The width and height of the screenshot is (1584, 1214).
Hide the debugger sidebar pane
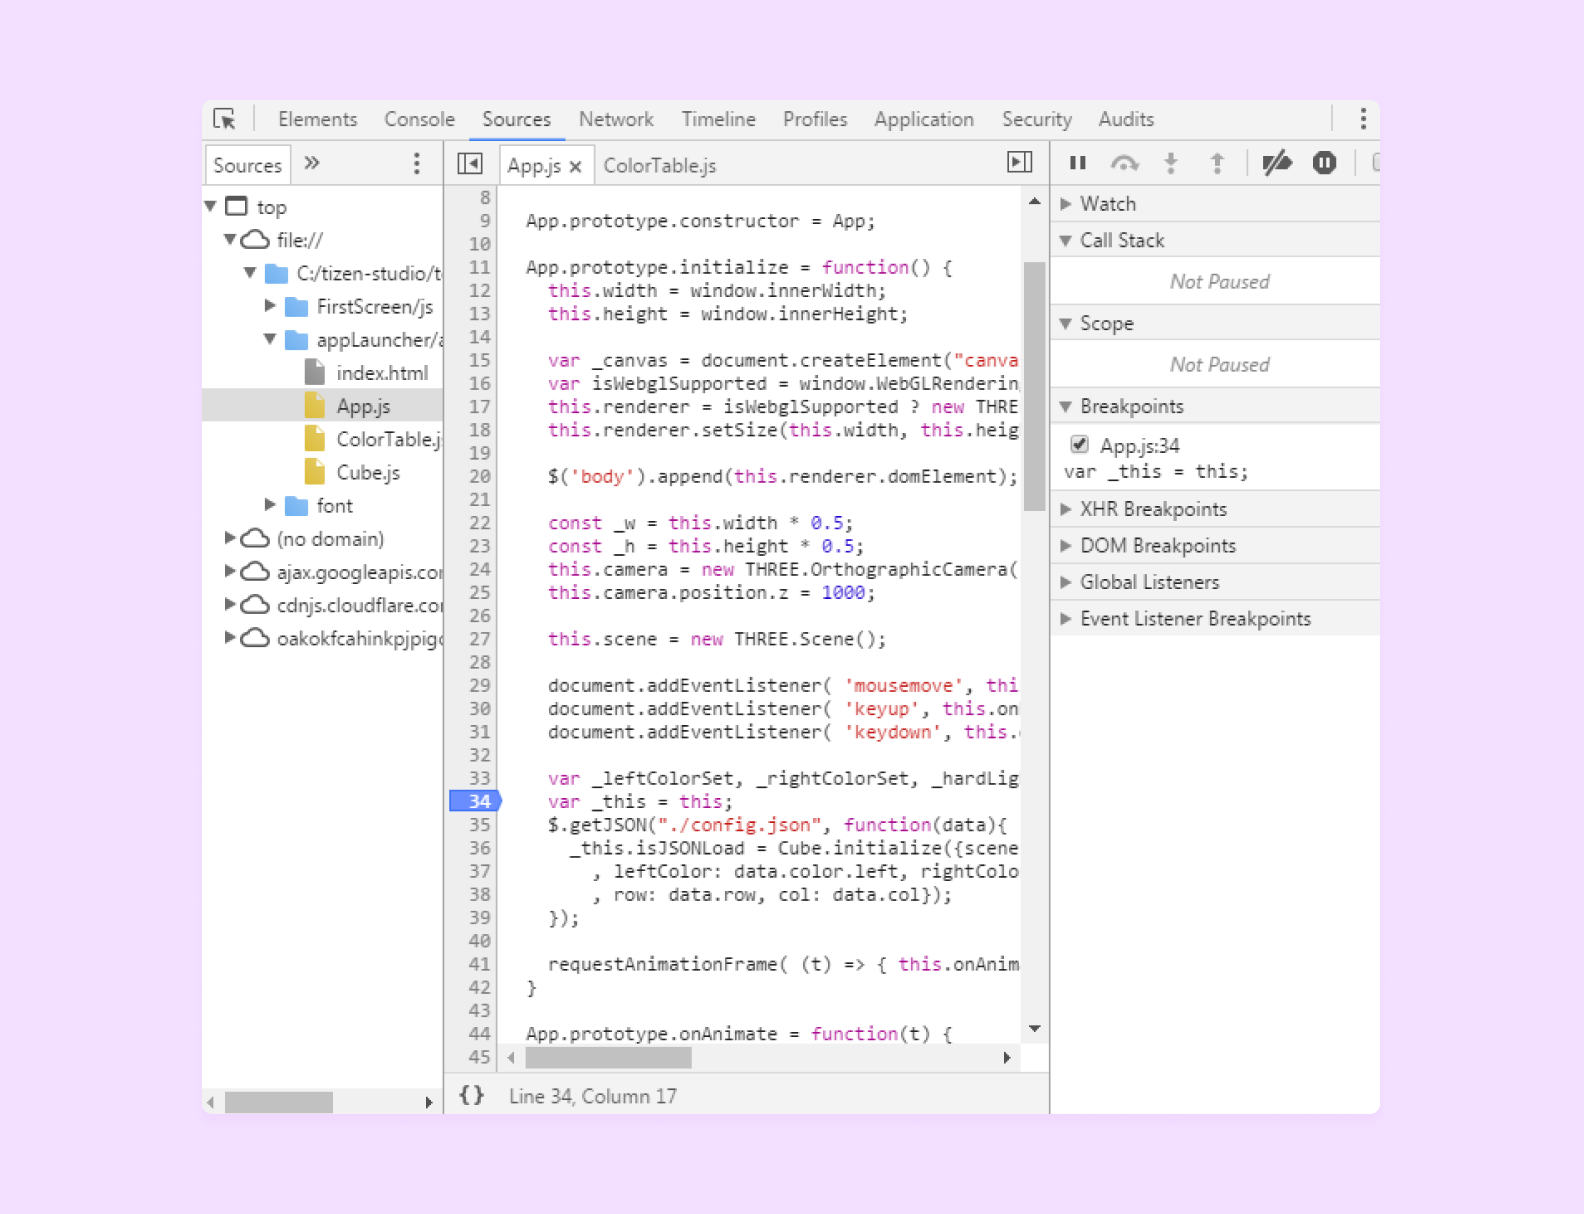click(x=1019, y=162)
